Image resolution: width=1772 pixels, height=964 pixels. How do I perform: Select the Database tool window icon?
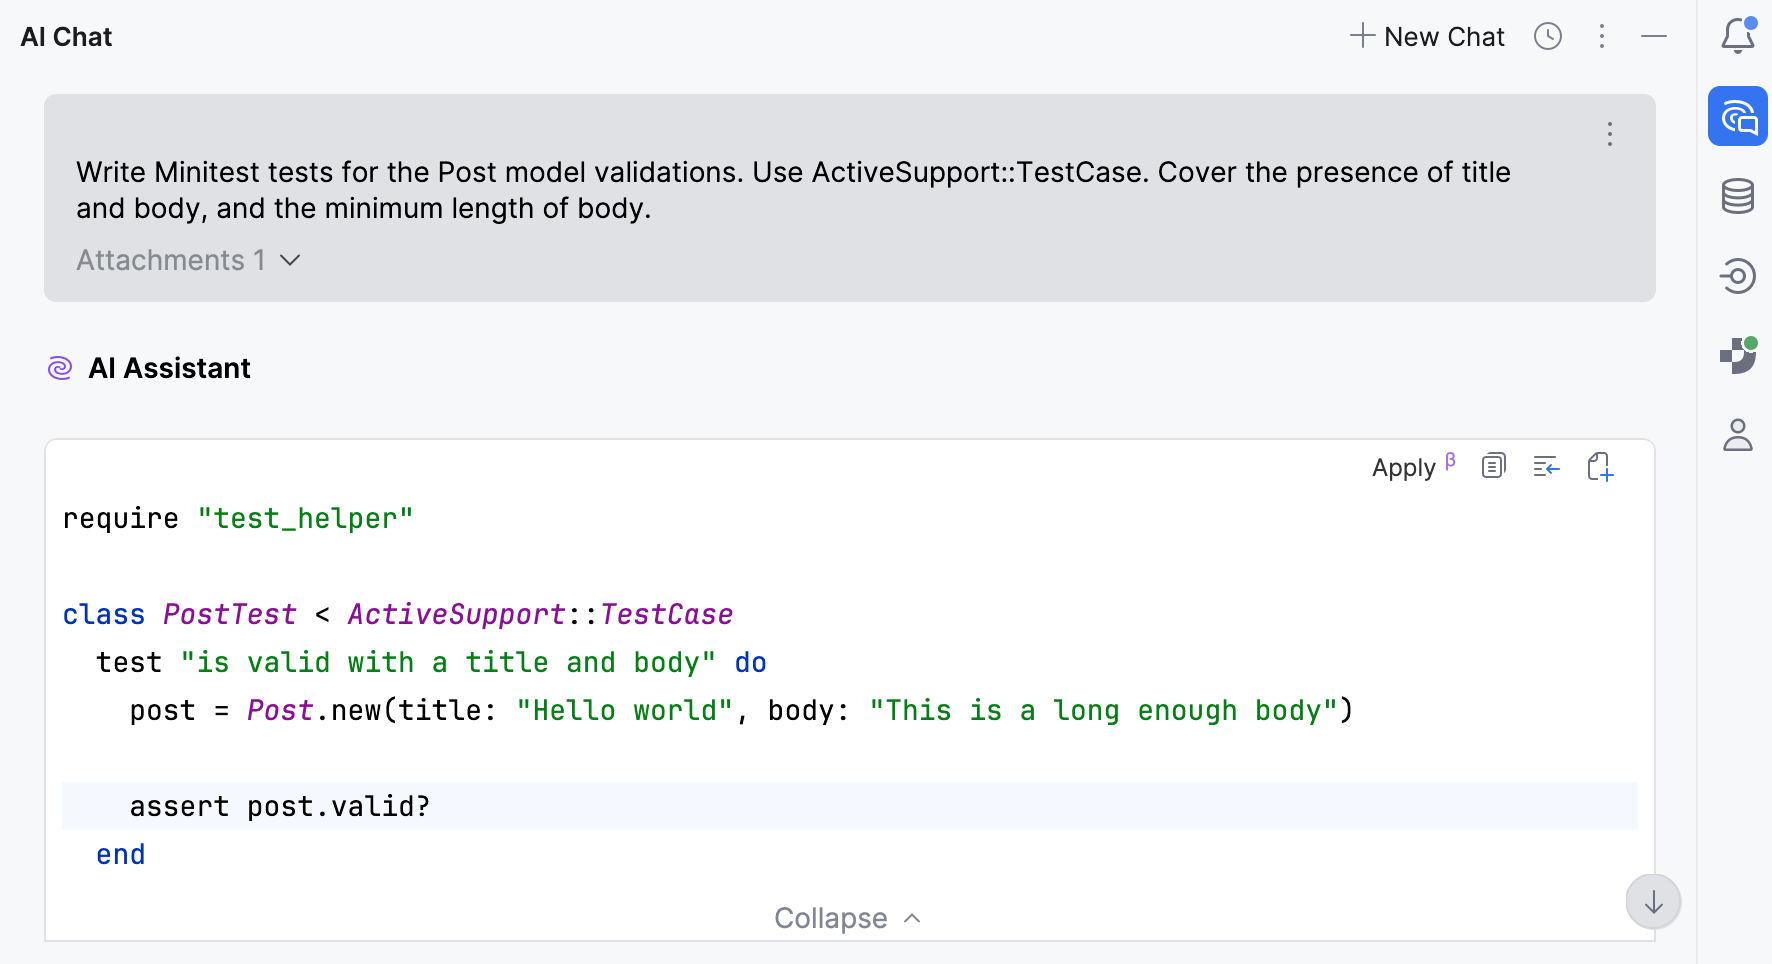pyautogui.click(x=1737, y=197)
